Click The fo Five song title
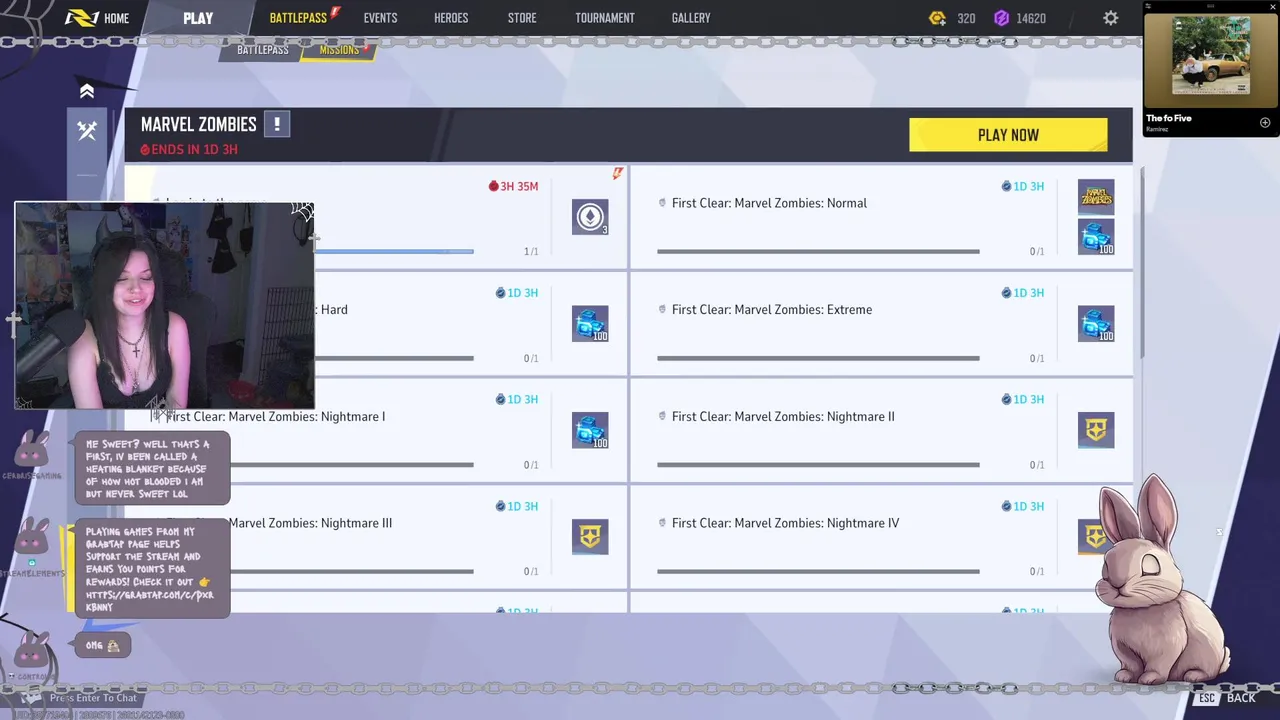 1168,118
